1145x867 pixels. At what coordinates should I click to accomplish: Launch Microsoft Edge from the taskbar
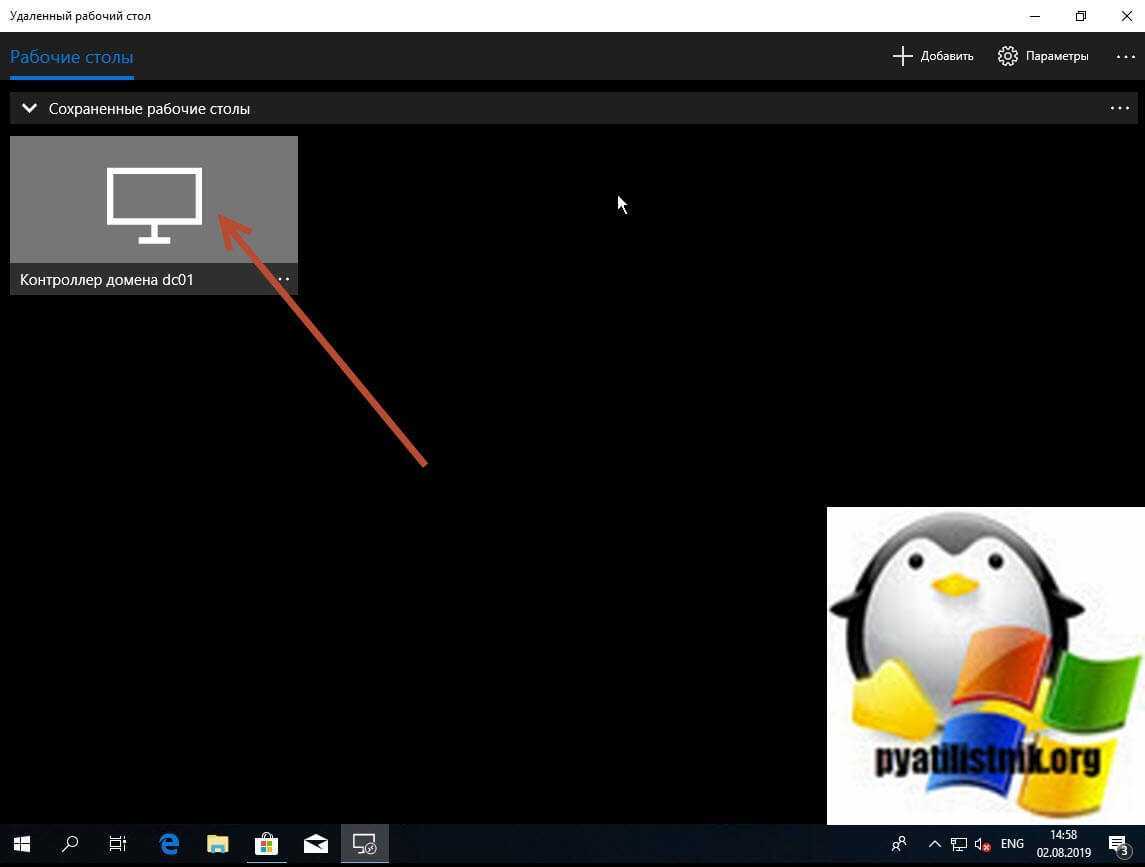[169, 845]
